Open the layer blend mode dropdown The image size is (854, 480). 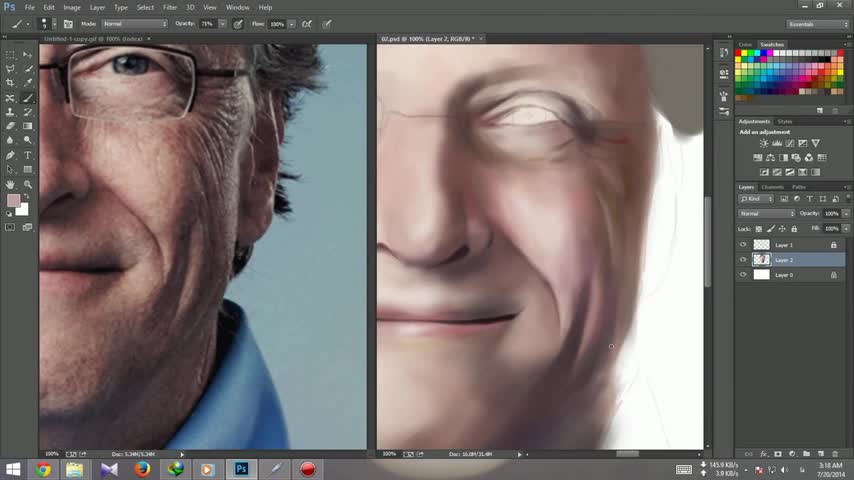tap(767, 214)
